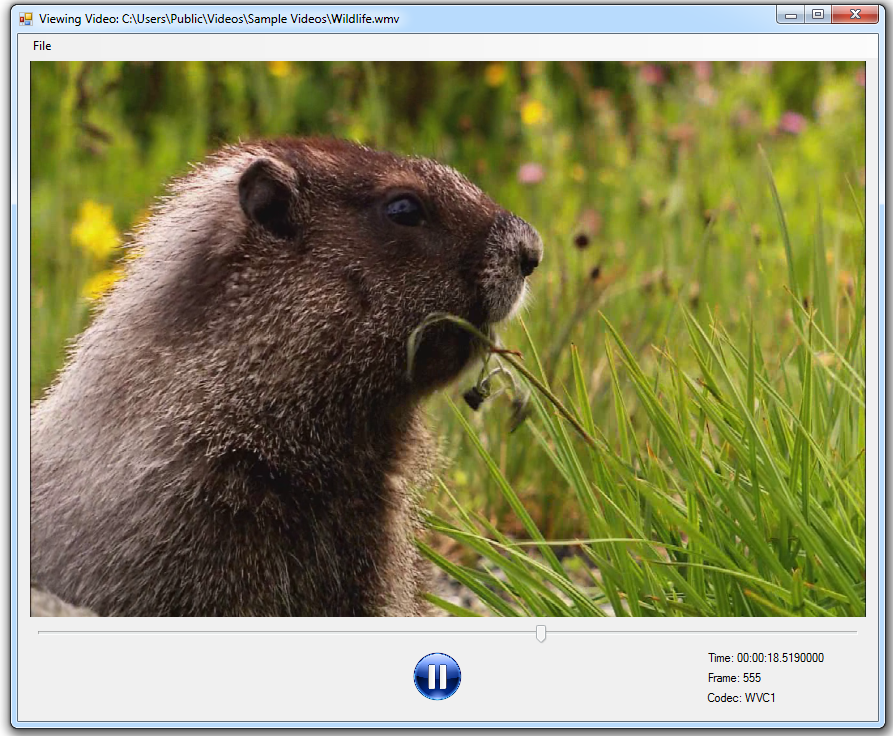The height and width of the screenshot is (736, 893).
Task: Select the Codec: WVC1 label
Action: point(741,698)
